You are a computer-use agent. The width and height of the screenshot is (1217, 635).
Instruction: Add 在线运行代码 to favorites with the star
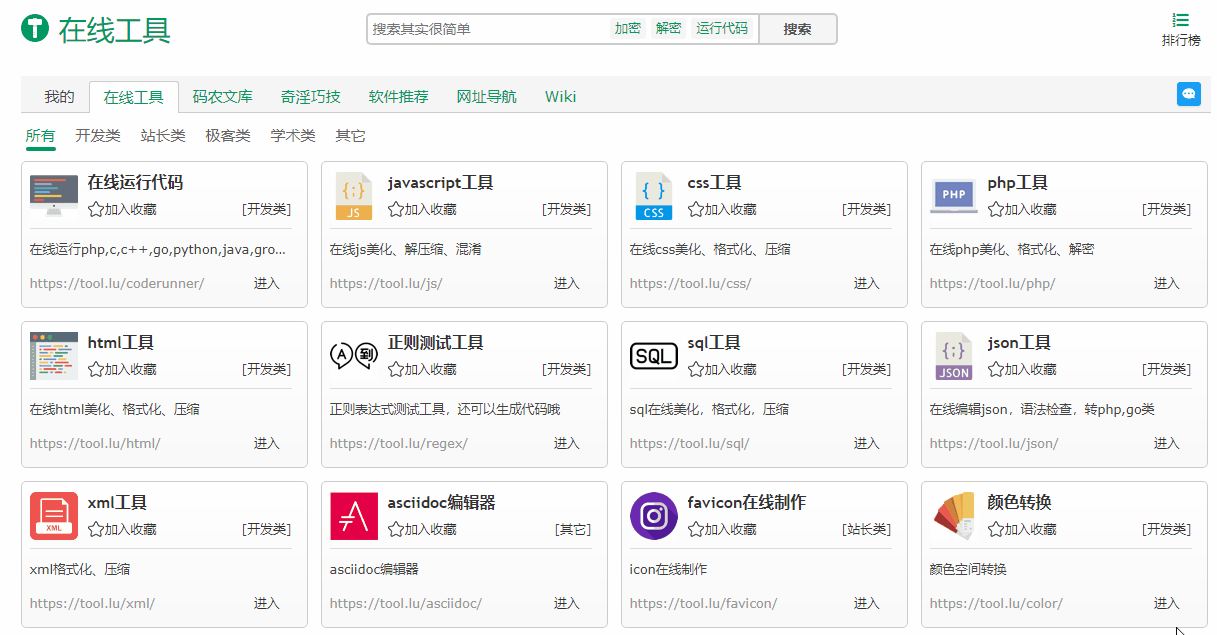pyautogui.click(x=96, y=209)
